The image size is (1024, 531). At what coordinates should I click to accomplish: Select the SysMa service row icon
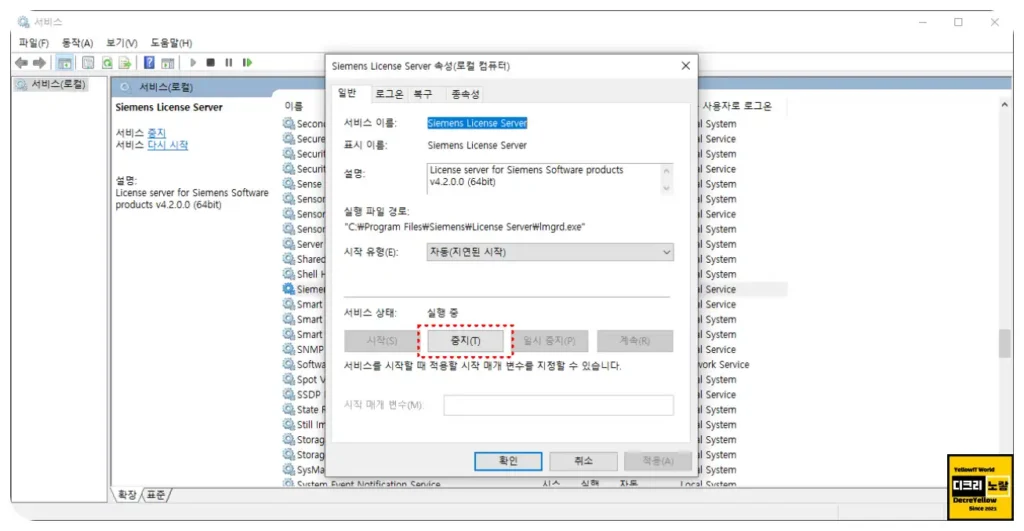pyautogui.click(x=289, y=469)
